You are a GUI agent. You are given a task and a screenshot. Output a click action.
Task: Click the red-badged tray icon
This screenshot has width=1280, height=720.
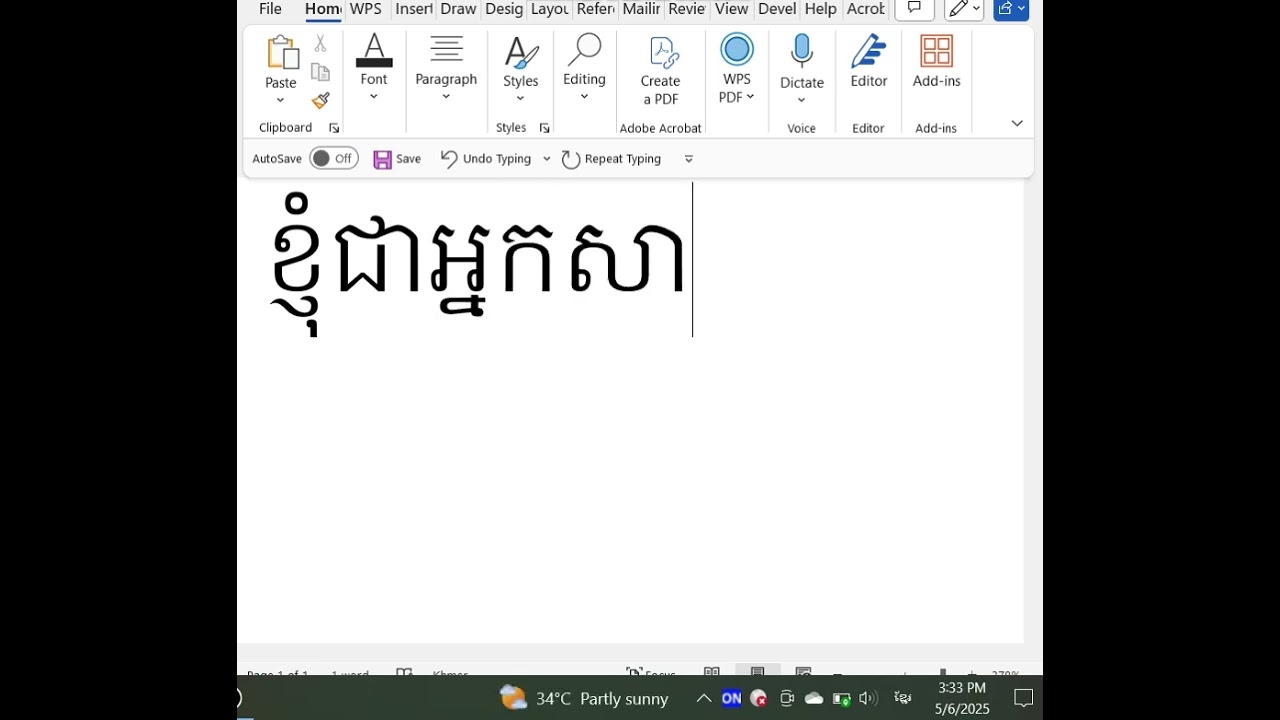(x=759, y=698)
